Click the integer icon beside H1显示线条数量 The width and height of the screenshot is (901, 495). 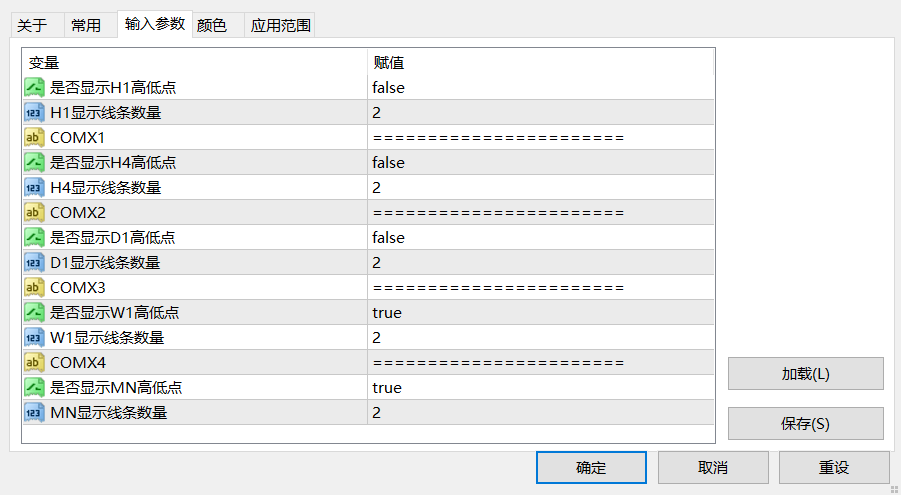click(x=34, y=113)
